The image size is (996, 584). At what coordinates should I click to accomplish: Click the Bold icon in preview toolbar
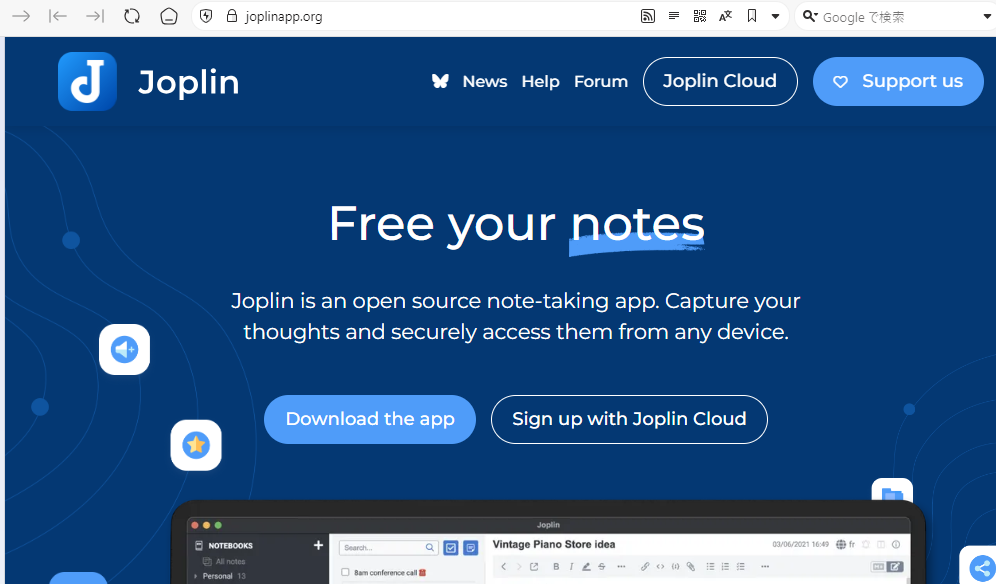(556, 566)
